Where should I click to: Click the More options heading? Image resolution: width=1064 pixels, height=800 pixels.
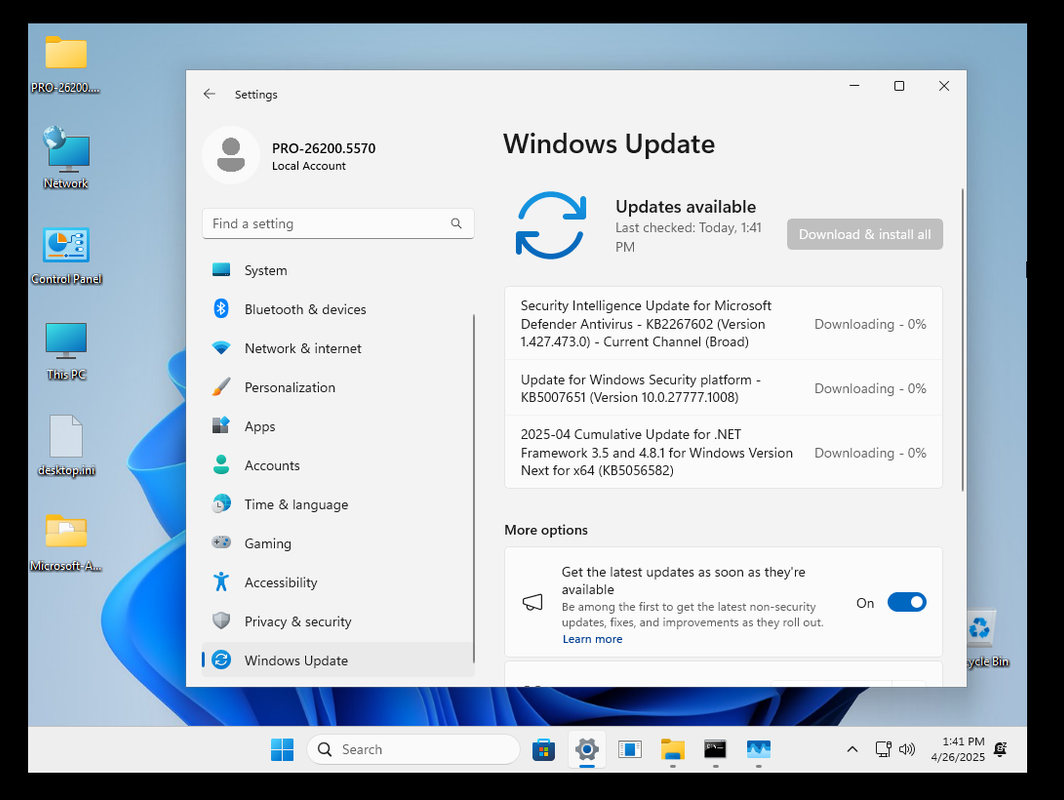(x=546, y=530)
